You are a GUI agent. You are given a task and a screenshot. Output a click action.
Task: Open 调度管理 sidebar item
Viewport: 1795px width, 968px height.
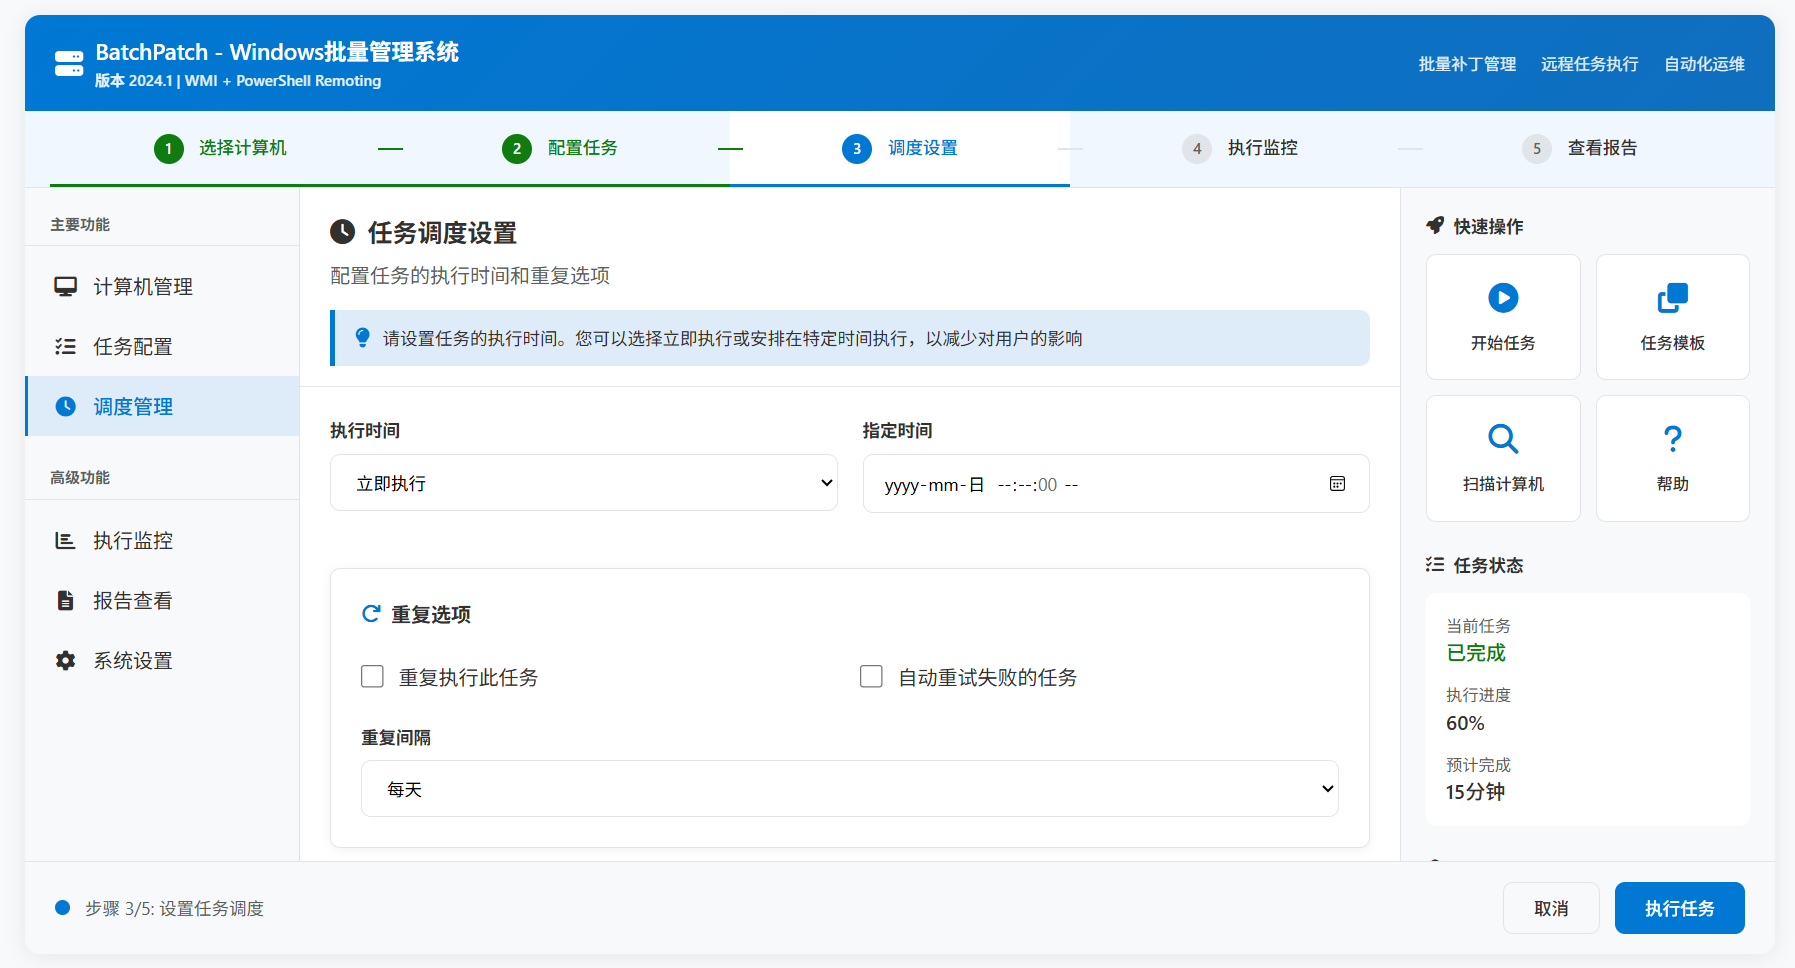coord(162,406)
